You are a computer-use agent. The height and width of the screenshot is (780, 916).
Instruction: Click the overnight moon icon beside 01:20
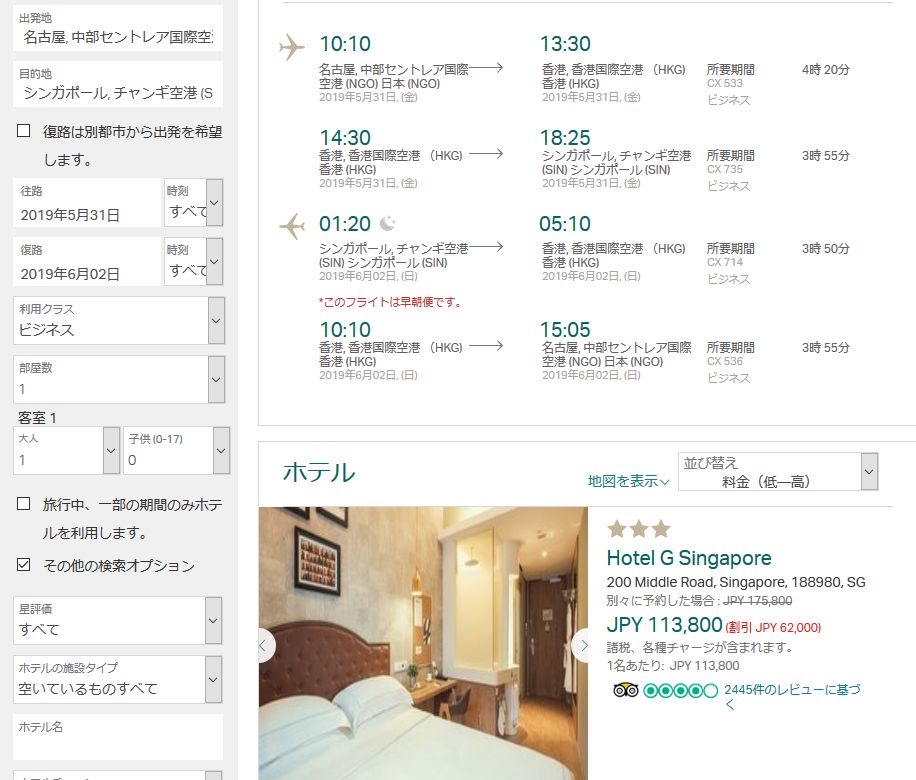(x=387, y=223)
